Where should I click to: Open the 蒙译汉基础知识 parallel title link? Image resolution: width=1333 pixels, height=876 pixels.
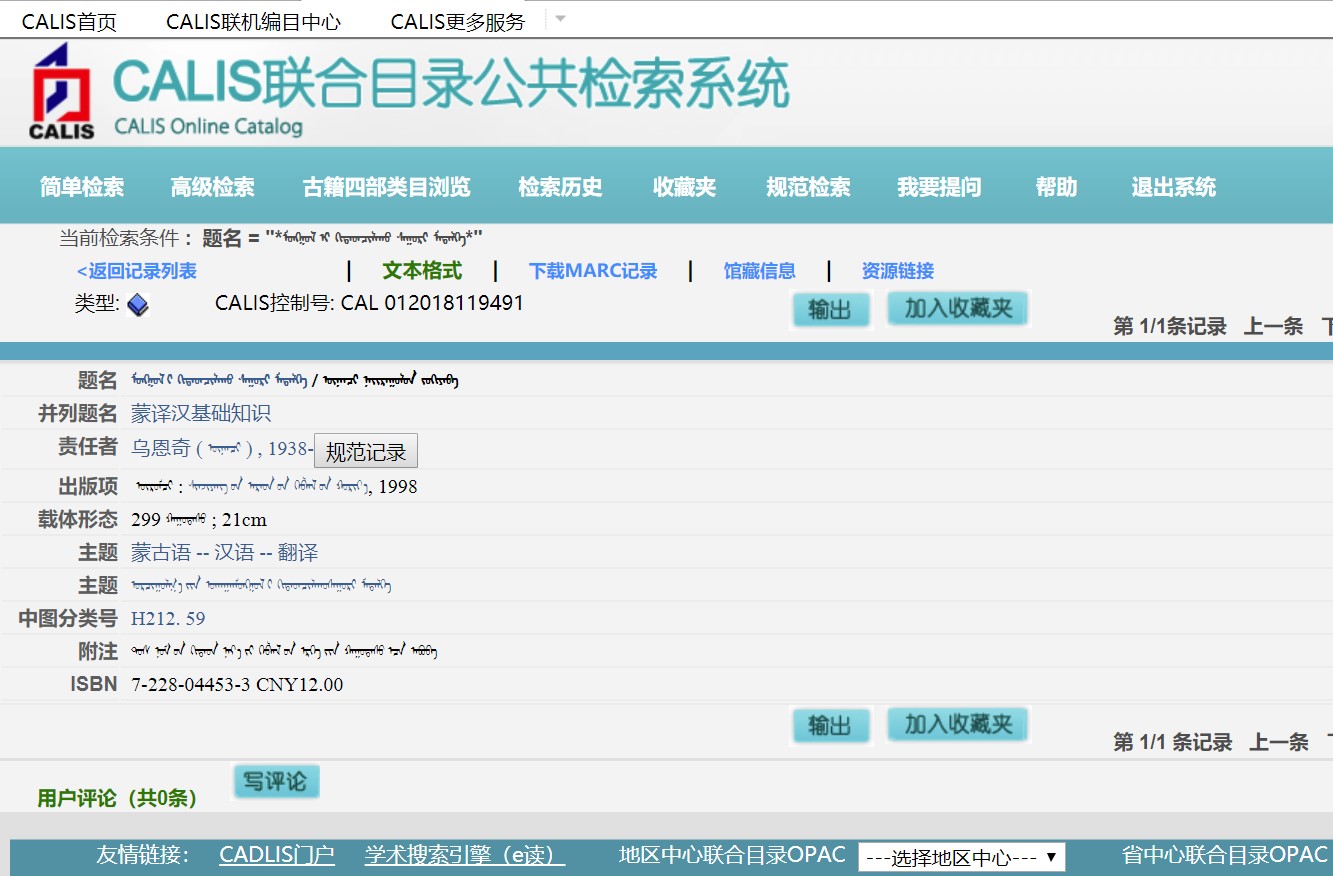[x=201, y=414]
